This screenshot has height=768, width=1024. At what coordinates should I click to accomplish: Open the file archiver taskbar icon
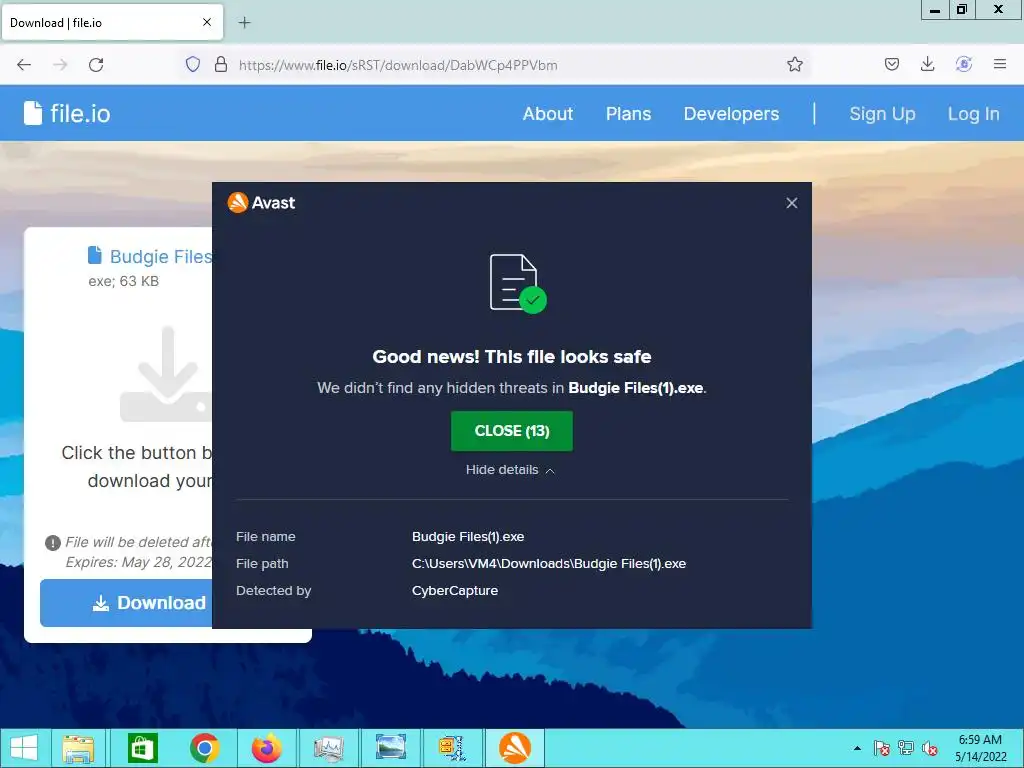coord(452,748)
